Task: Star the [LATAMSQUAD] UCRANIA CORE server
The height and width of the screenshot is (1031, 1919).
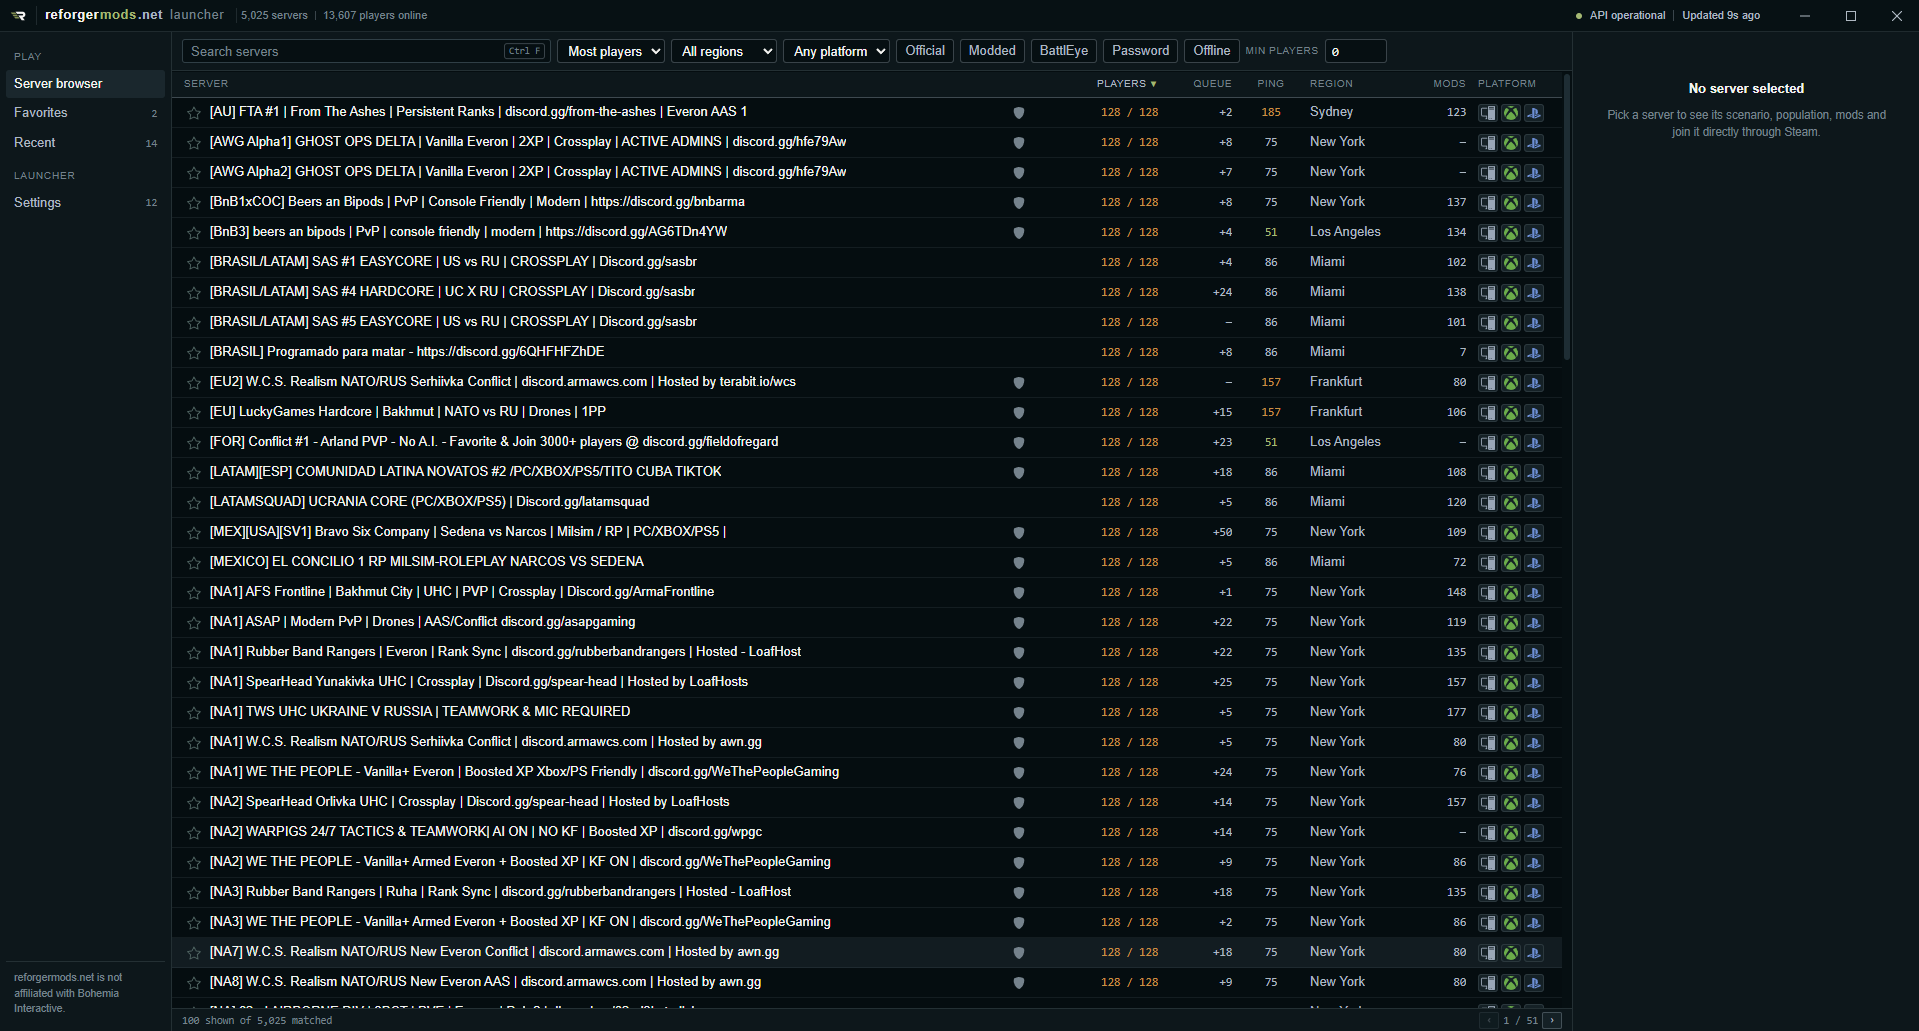Action: 194,503
